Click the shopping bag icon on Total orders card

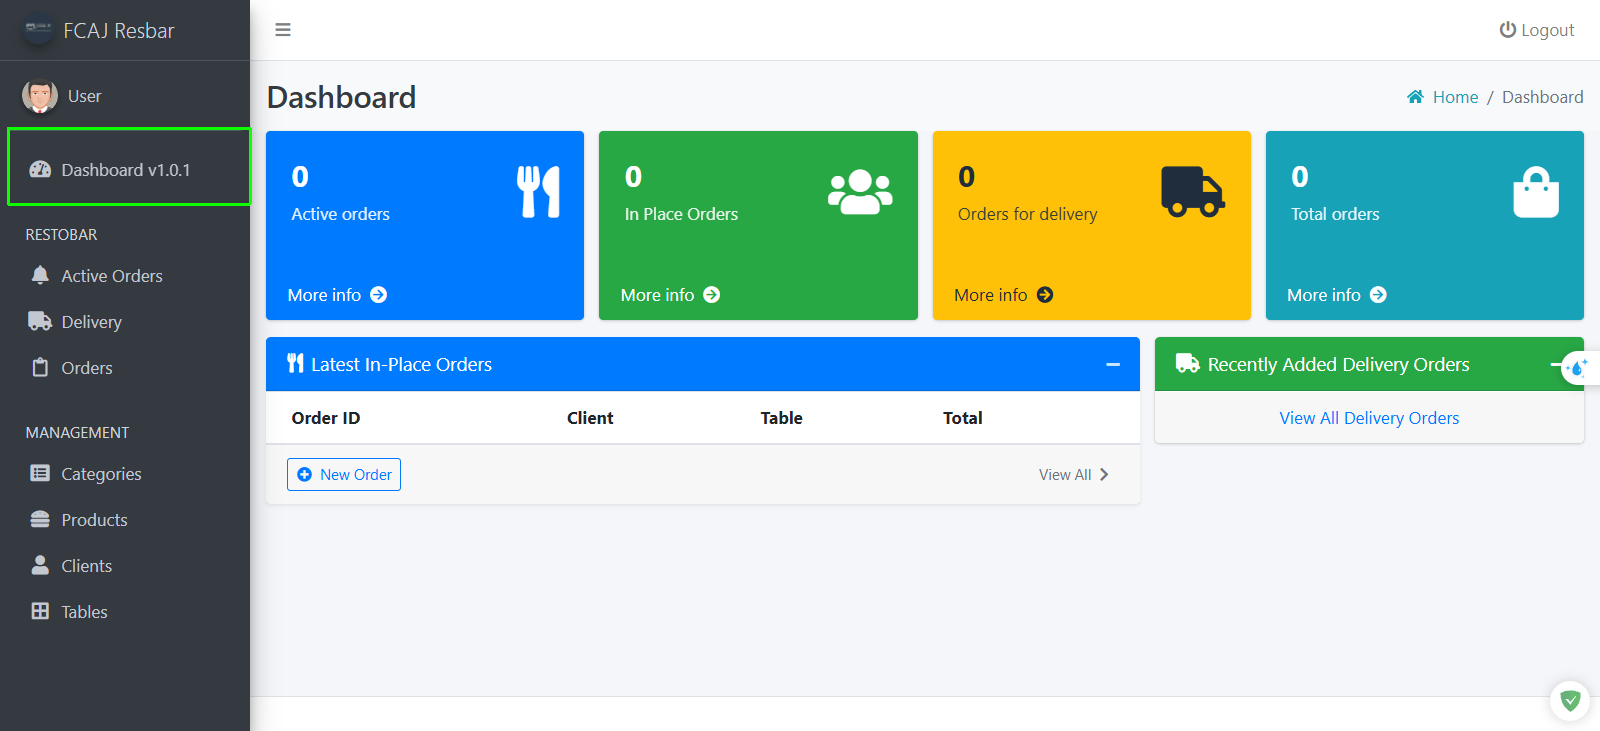coord(1536,192)
